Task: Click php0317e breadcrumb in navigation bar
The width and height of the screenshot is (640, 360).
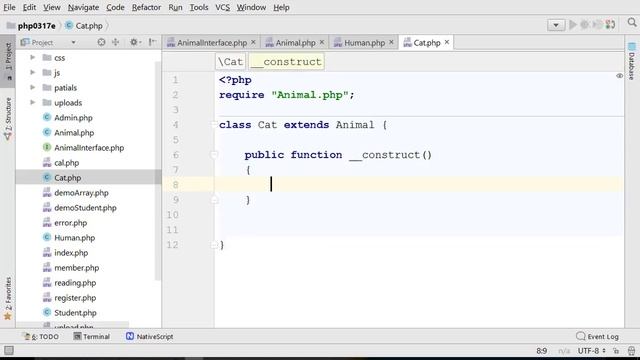Action: coord(31,26)
